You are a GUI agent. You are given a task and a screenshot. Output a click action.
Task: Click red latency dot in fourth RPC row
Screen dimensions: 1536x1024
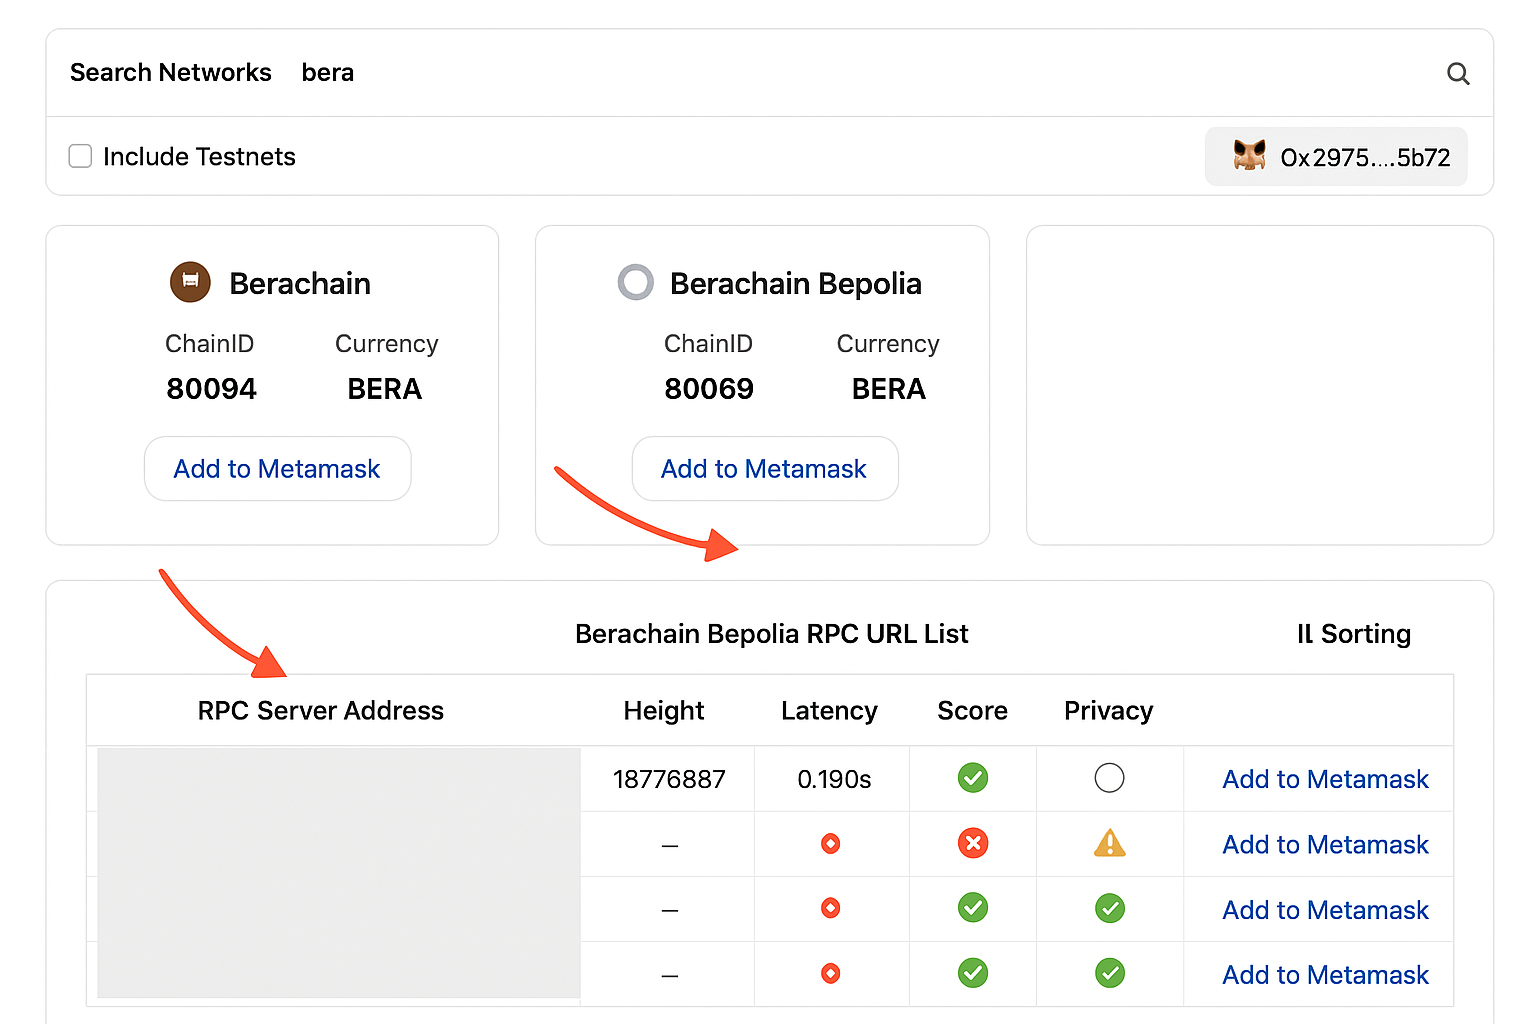click(x=830, y=973)
